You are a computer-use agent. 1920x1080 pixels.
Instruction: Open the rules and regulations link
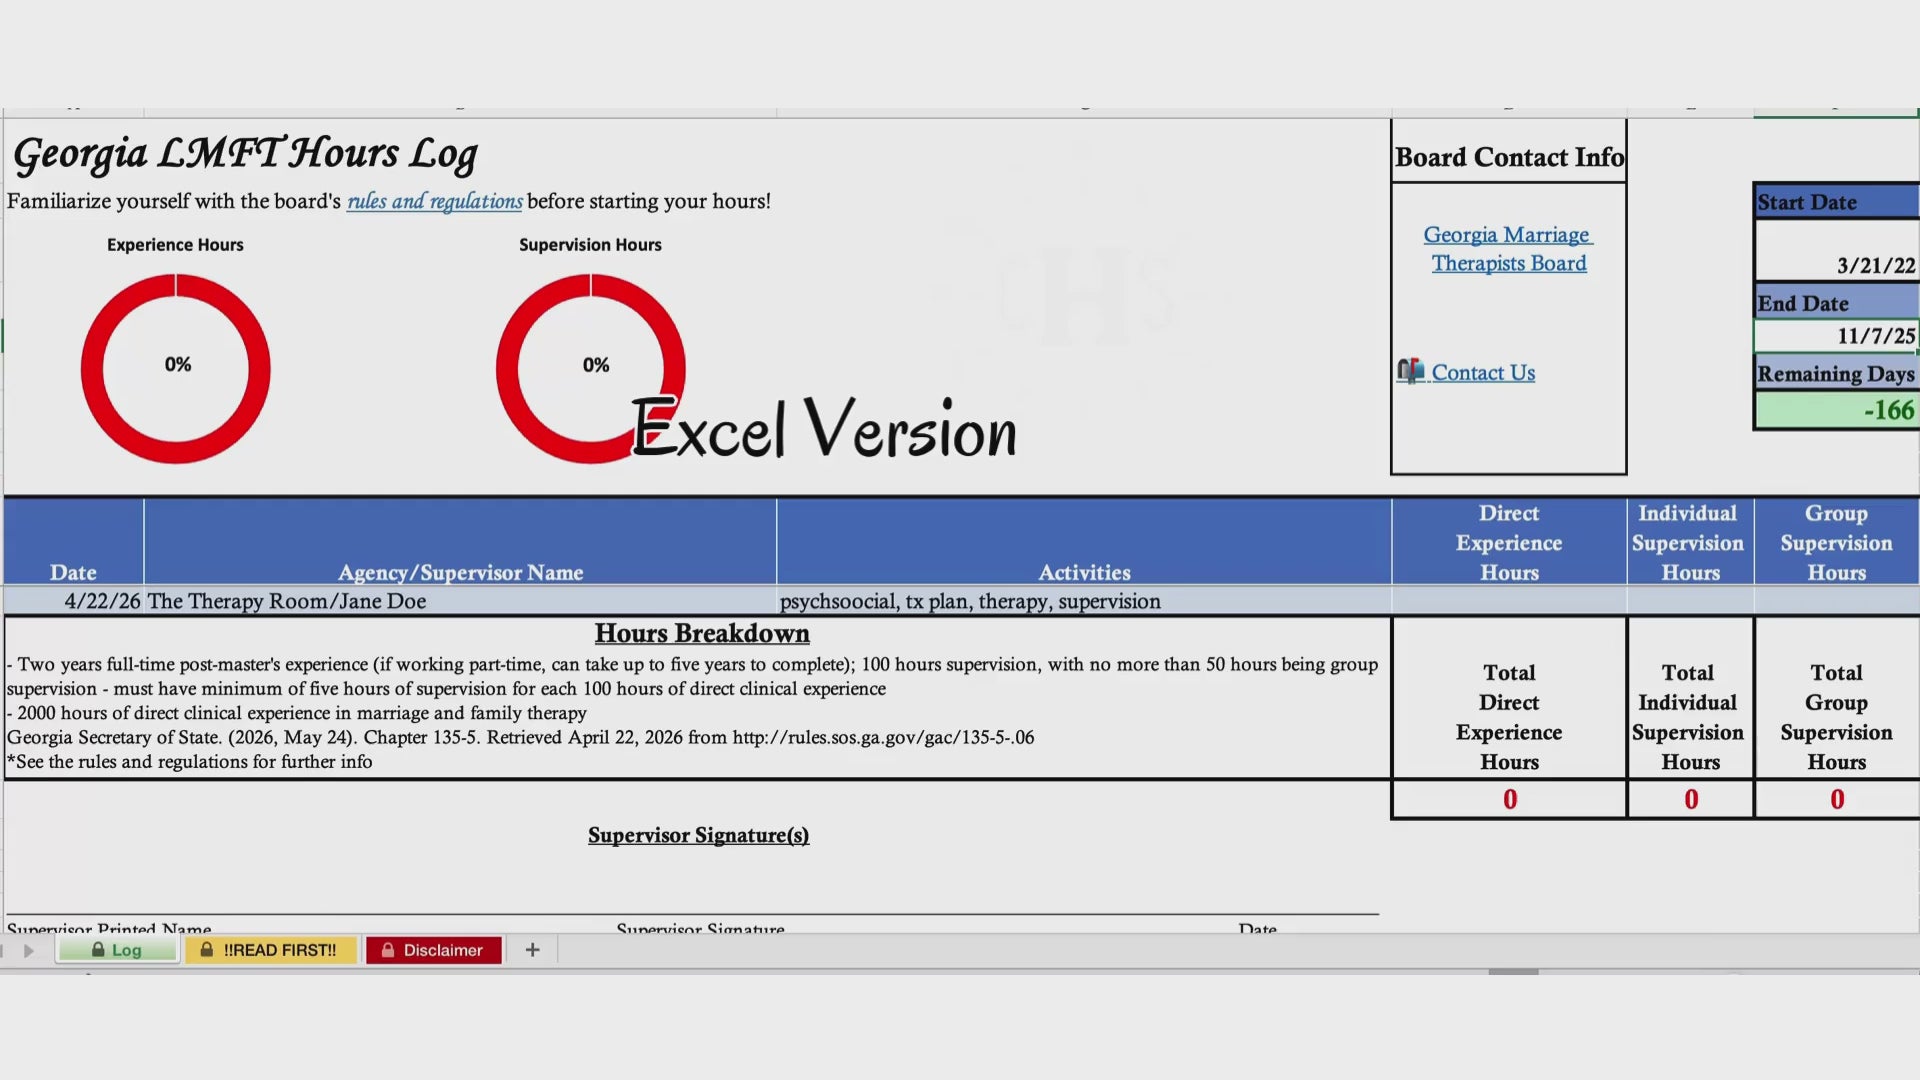pos(434,201)
